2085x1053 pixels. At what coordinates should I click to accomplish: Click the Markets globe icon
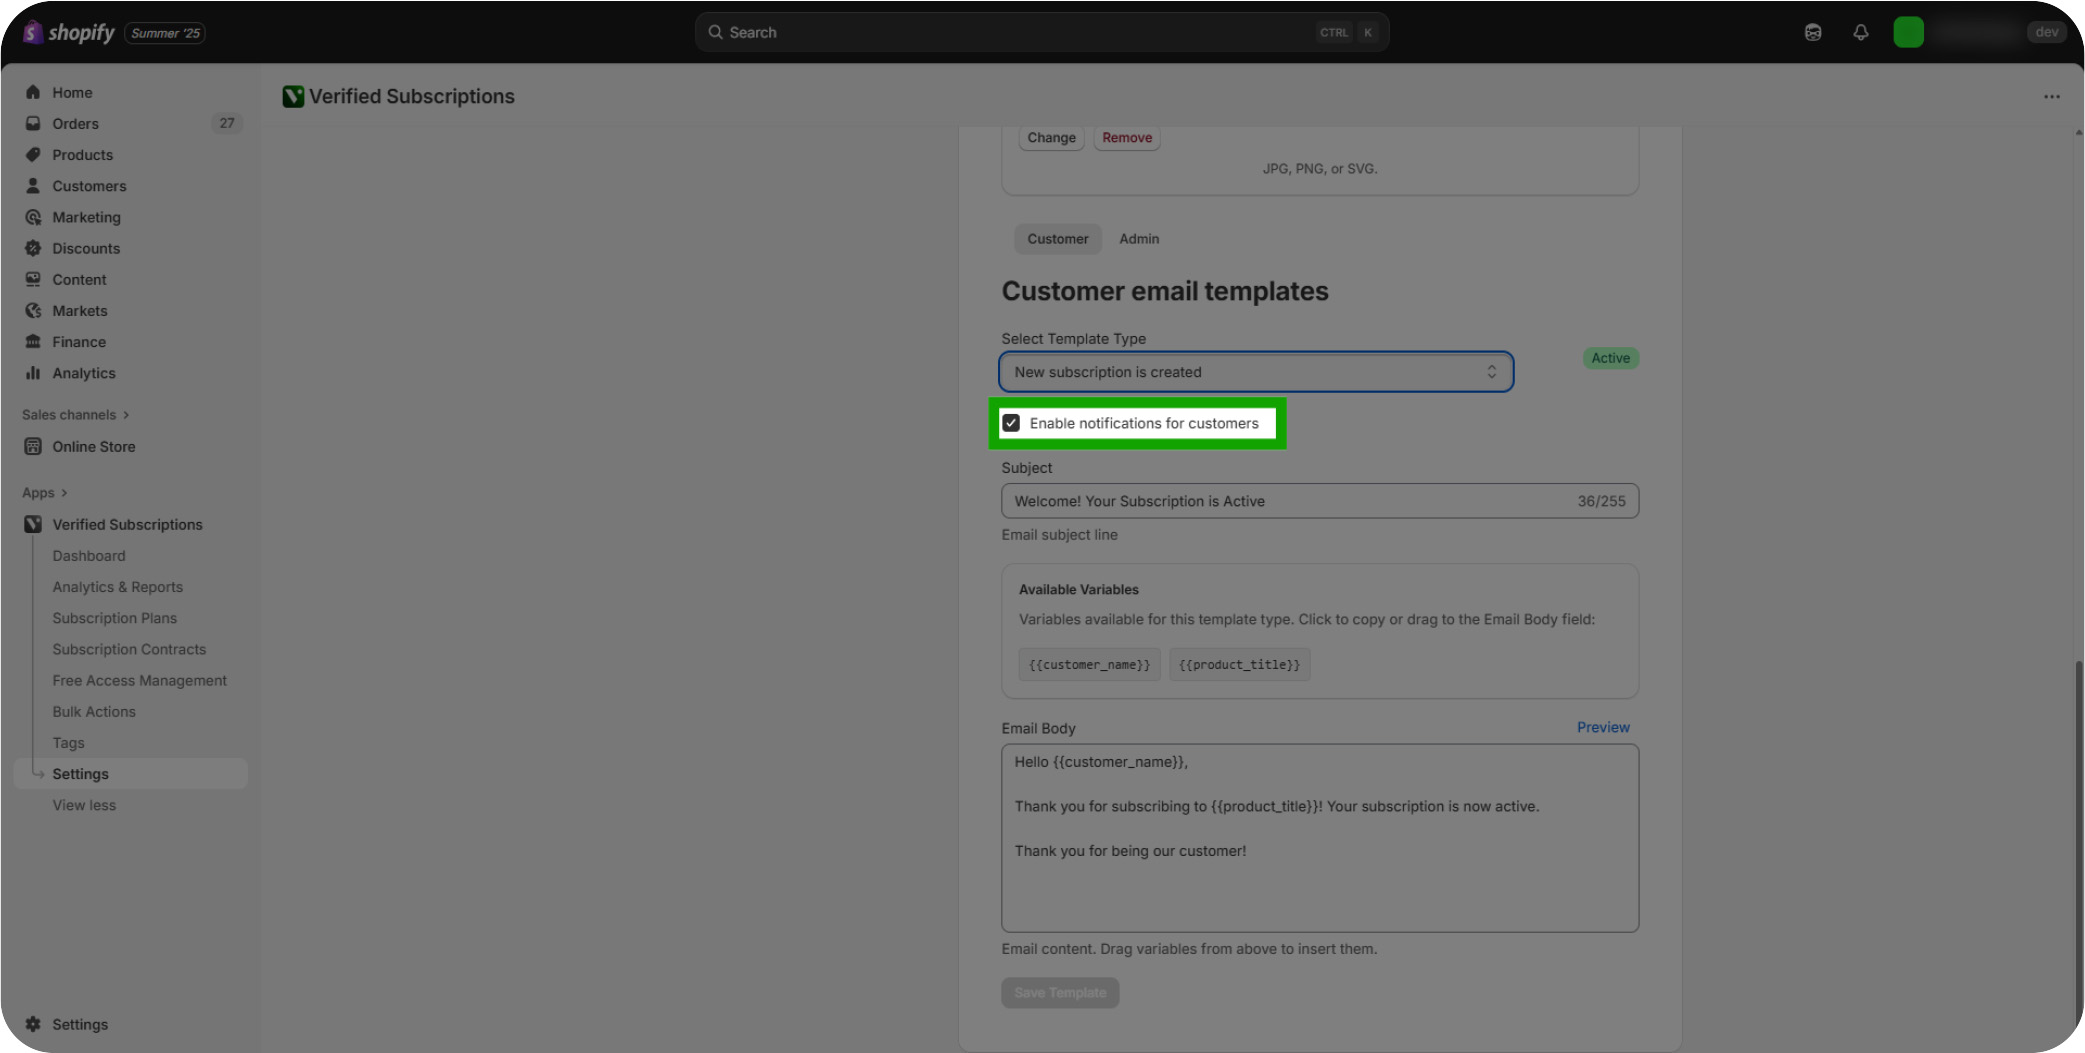point(33,310)
